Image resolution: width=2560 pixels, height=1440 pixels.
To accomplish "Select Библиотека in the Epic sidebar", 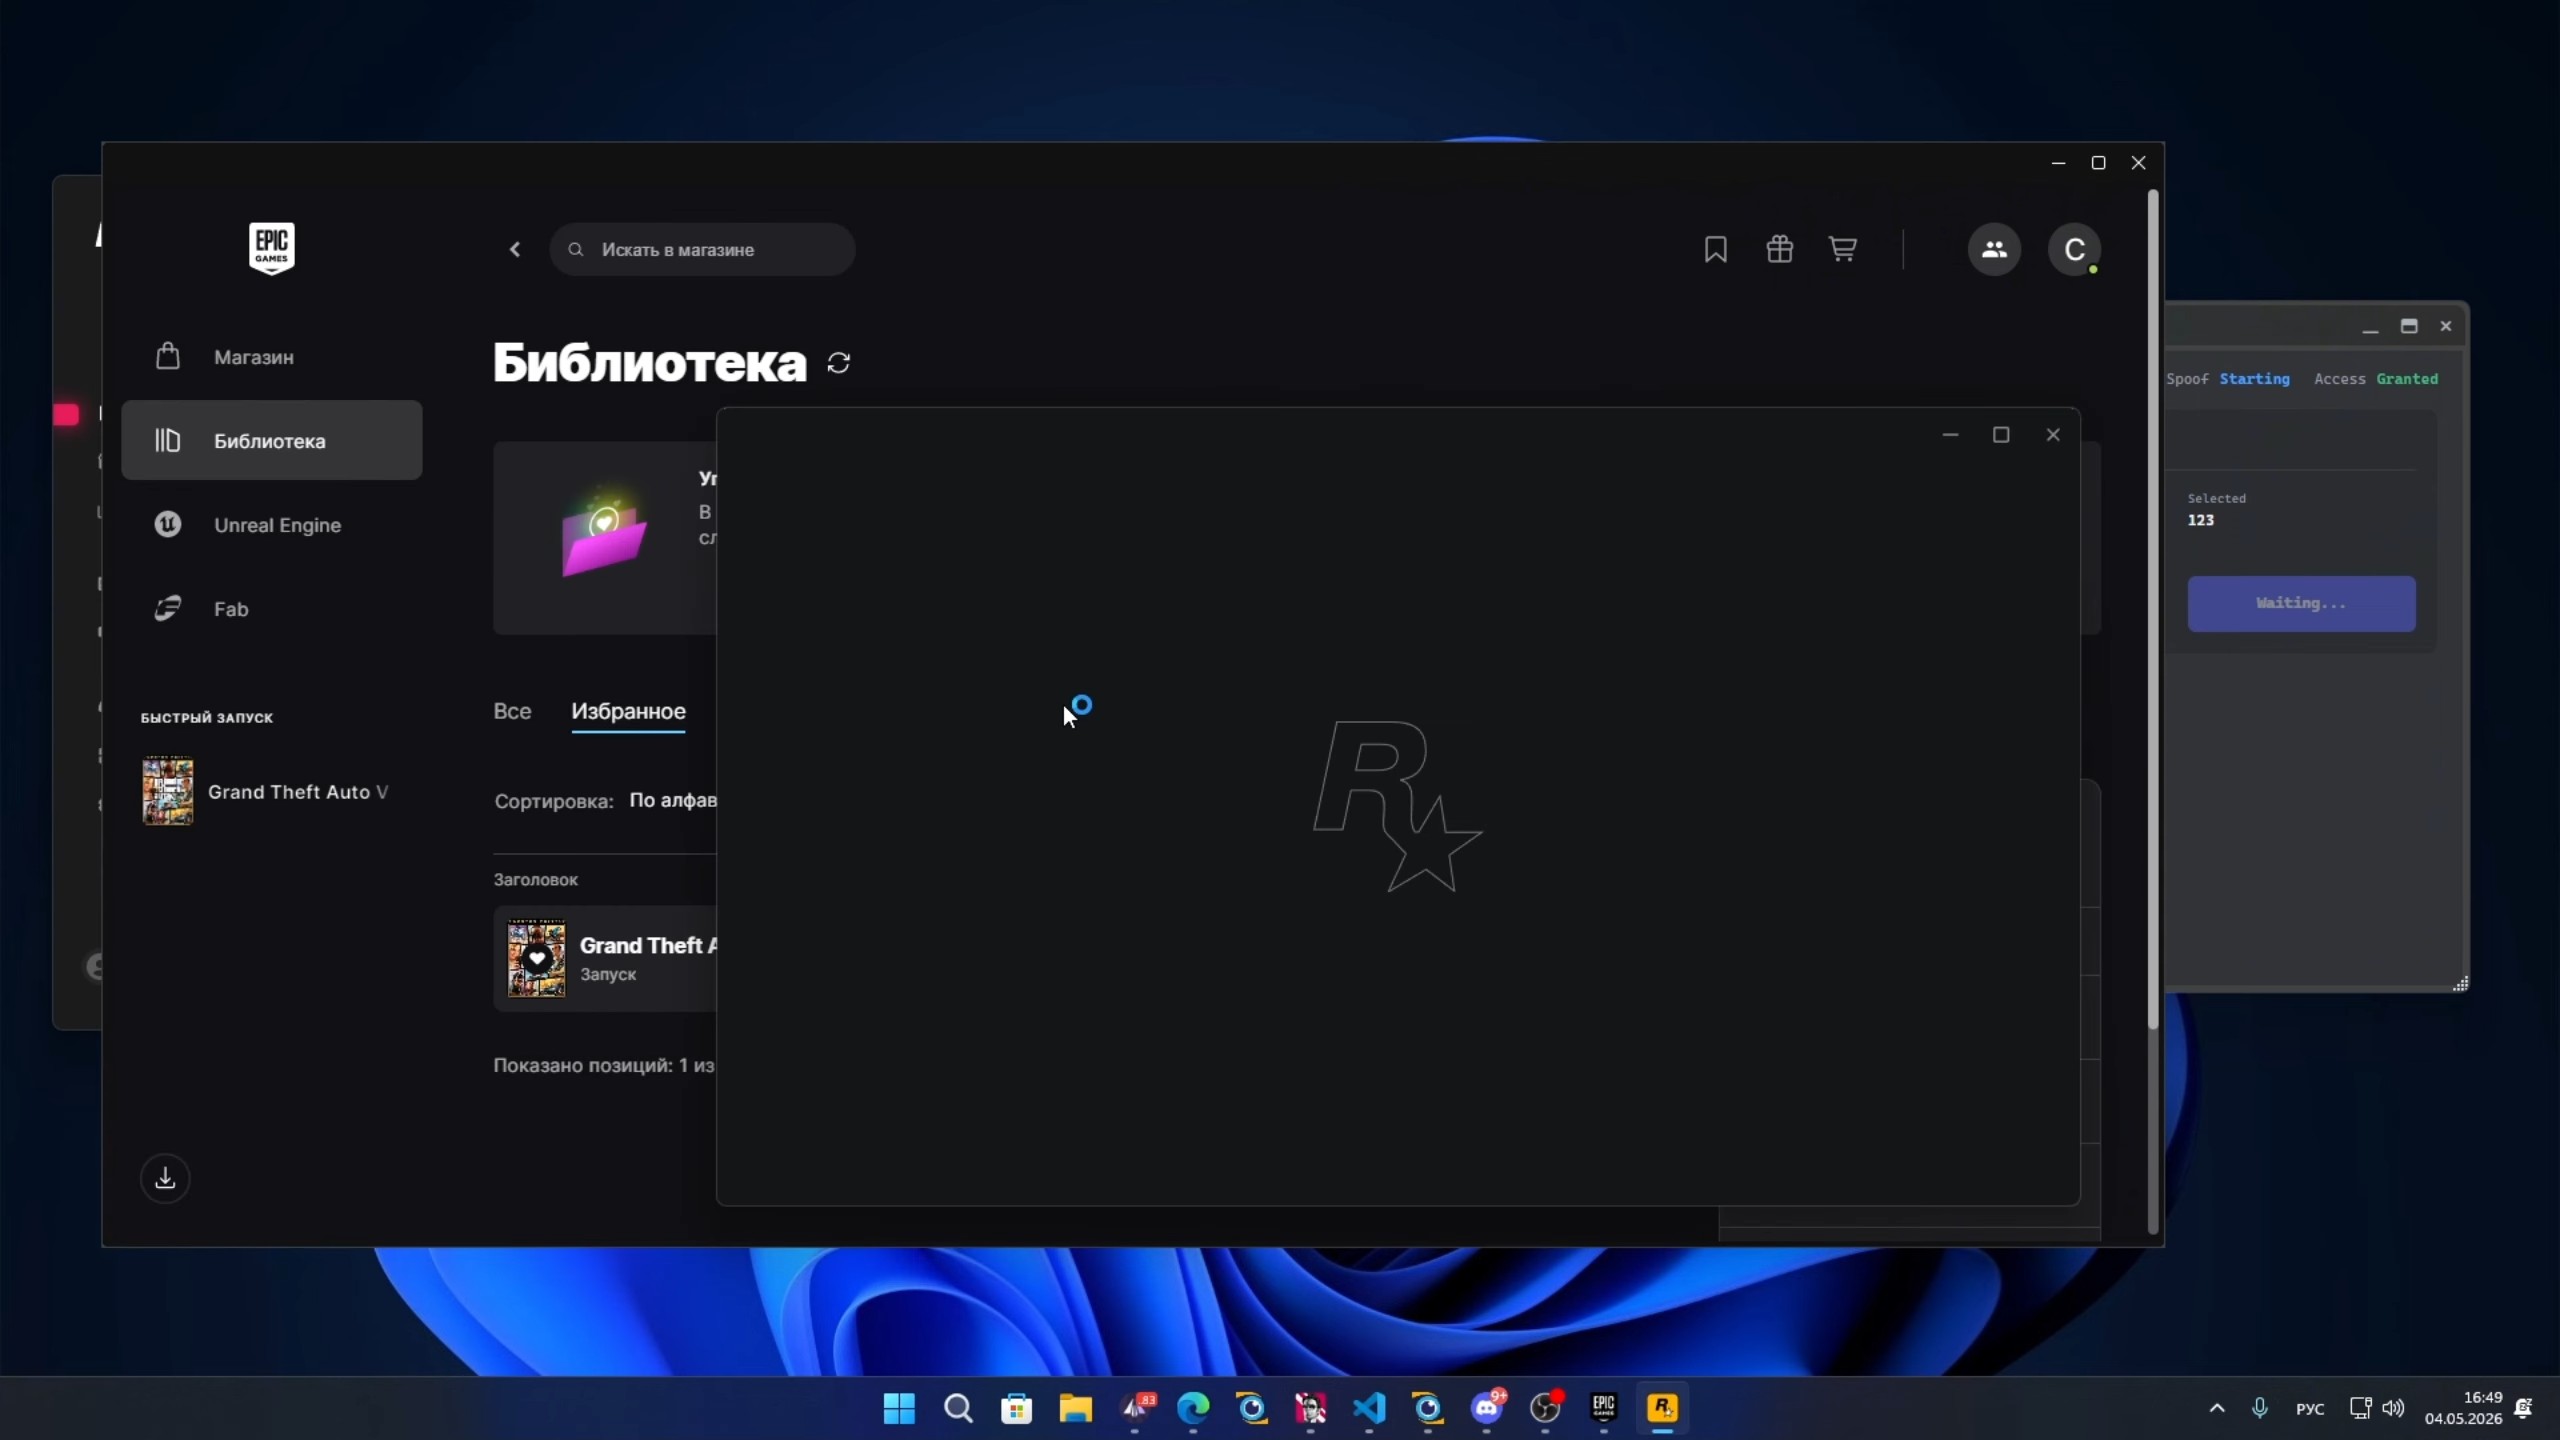I will click(x=271, y=440).
